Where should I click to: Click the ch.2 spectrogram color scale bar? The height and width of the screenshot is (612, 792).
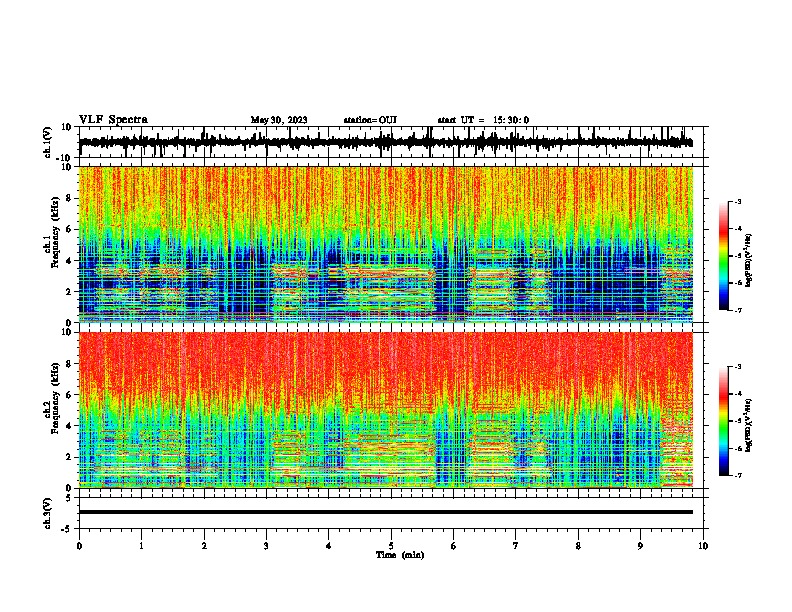tap(724, 421)
